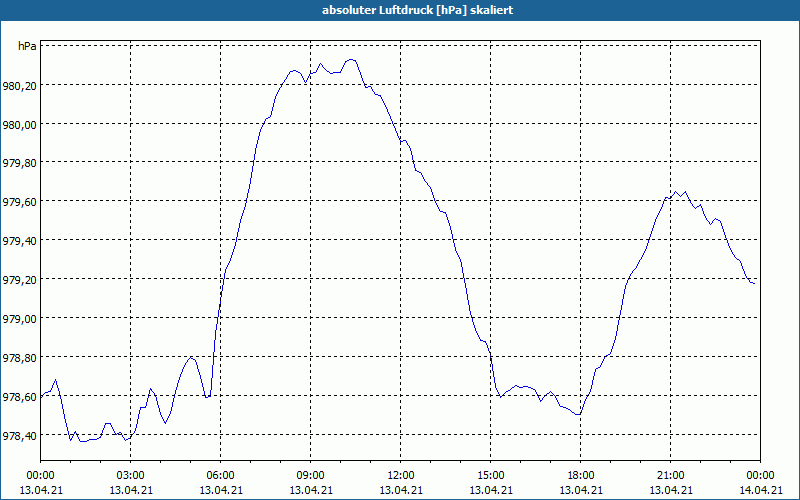Click the 979,80 y-axis label

click(19, 163)
